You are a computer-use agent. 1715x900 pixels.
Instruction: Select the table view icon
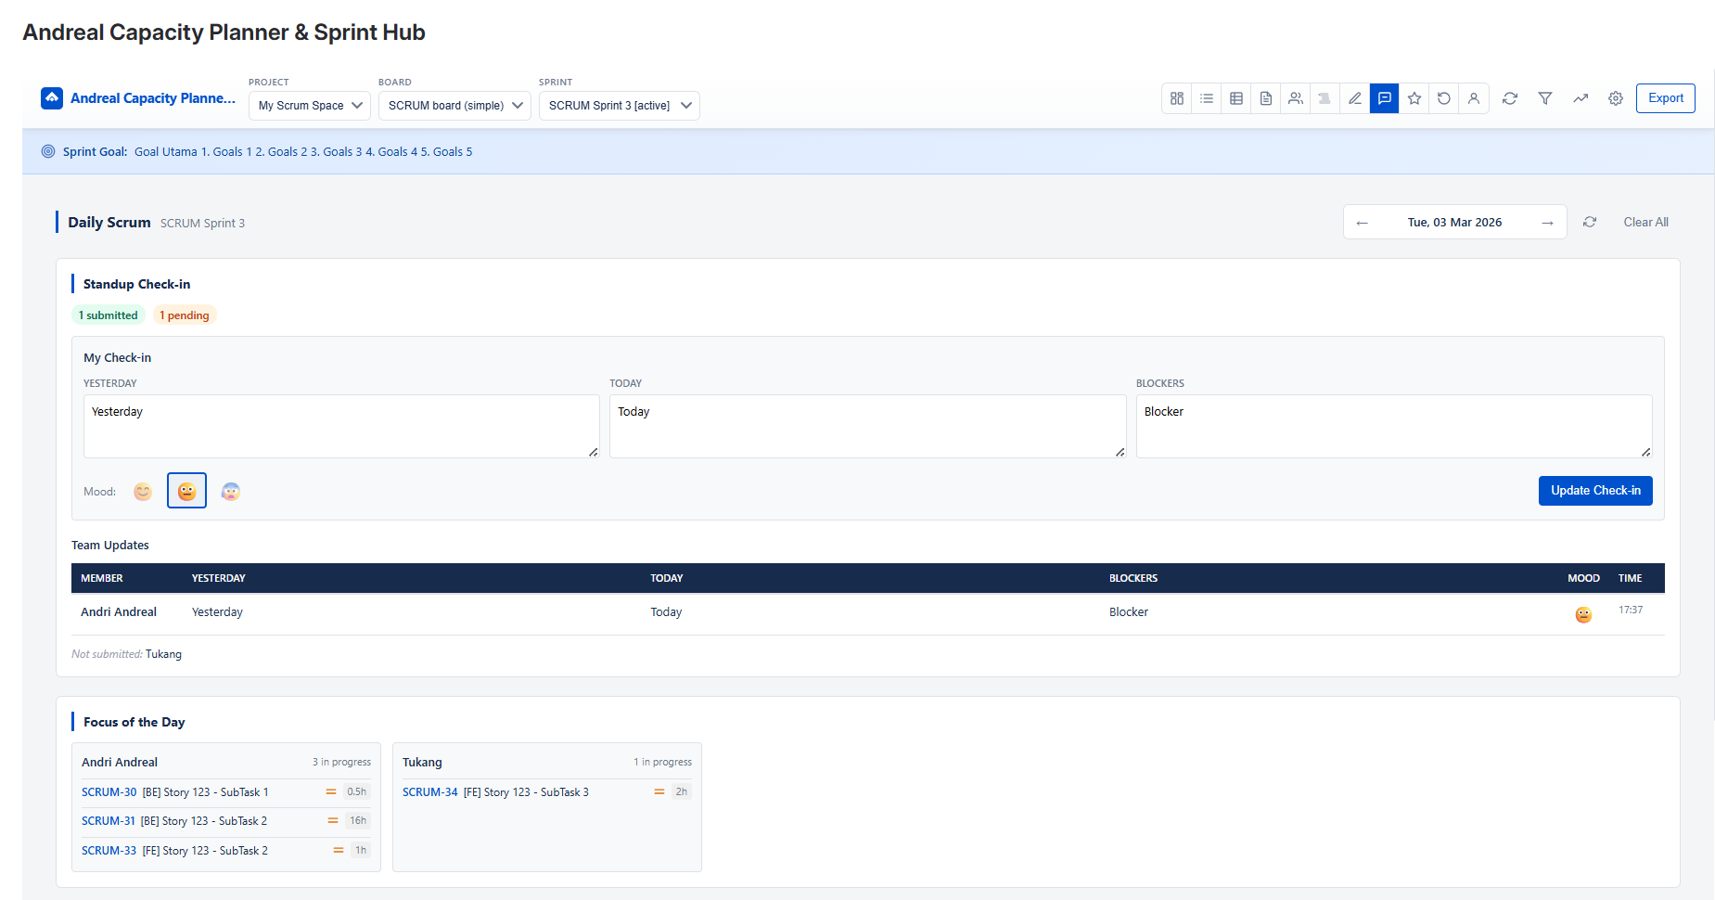pos(1236,98)
